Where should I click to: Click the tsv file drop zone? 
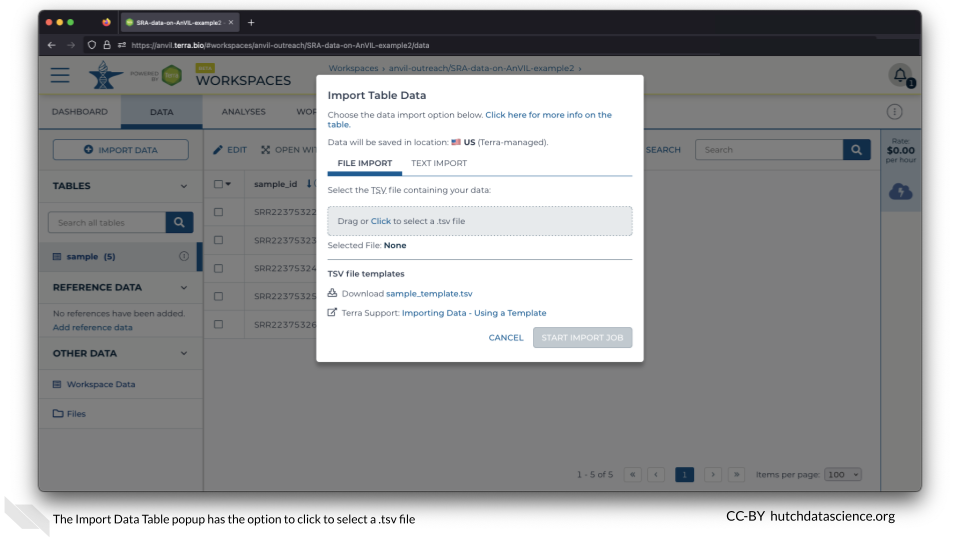click(x=480, y=221)
